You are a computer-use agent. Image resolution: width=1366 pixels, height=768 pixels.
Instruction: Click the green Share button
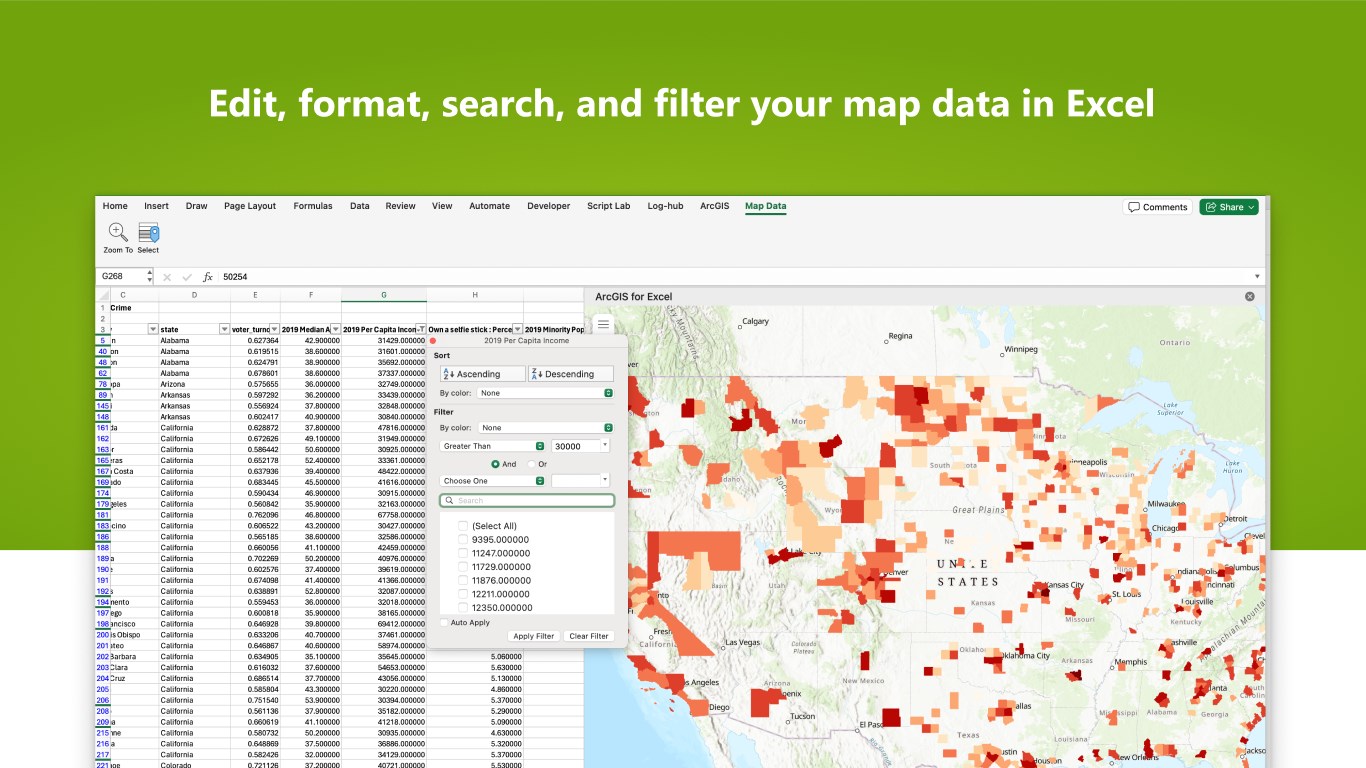point(1228,207)
